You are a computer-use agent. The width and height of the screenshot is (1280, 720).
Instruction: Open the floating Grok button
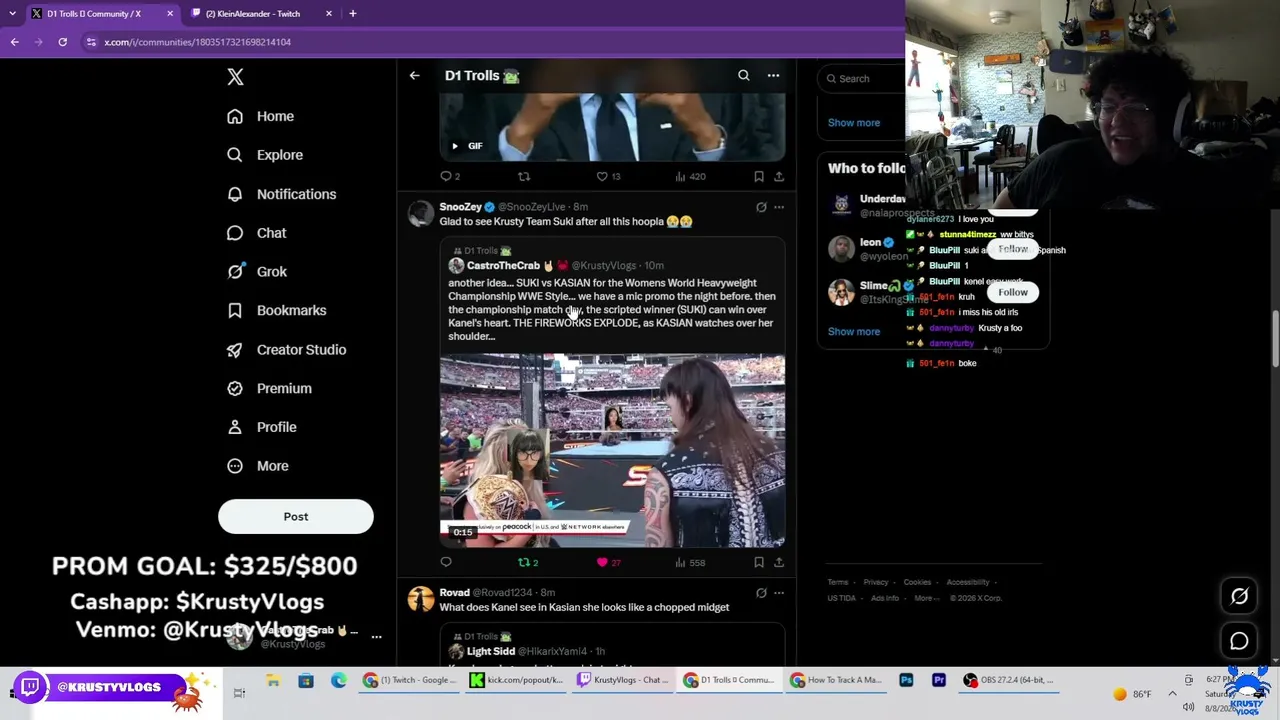(1239, 596)
